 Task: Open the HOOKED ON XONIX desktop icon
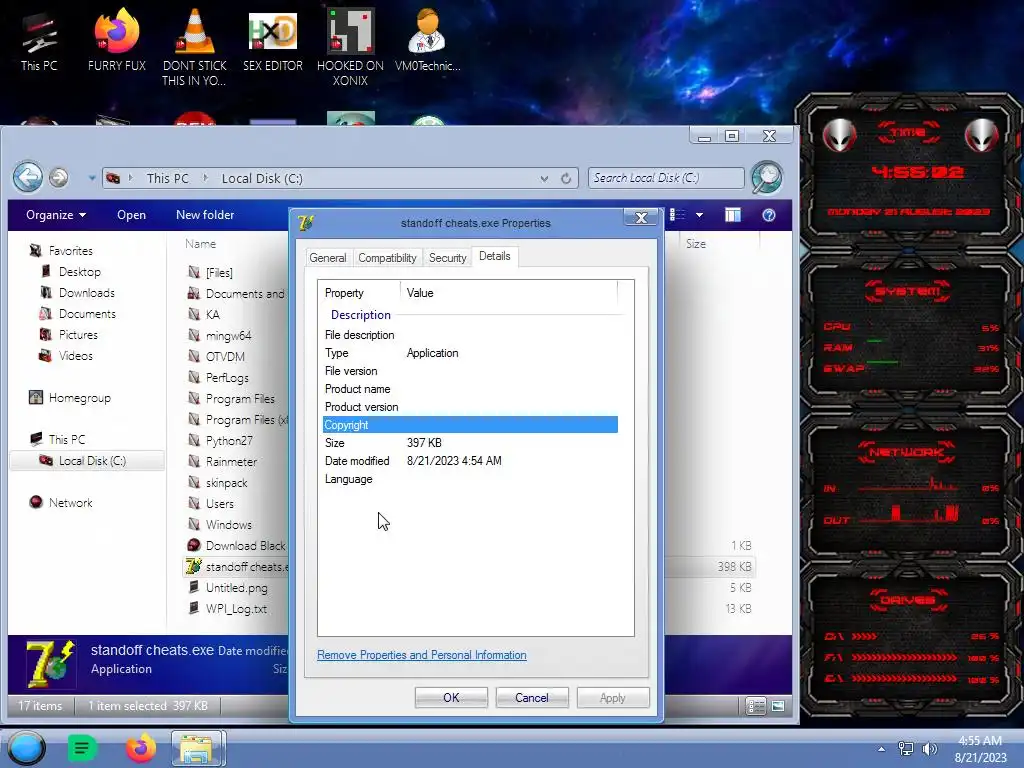(350, 47)
